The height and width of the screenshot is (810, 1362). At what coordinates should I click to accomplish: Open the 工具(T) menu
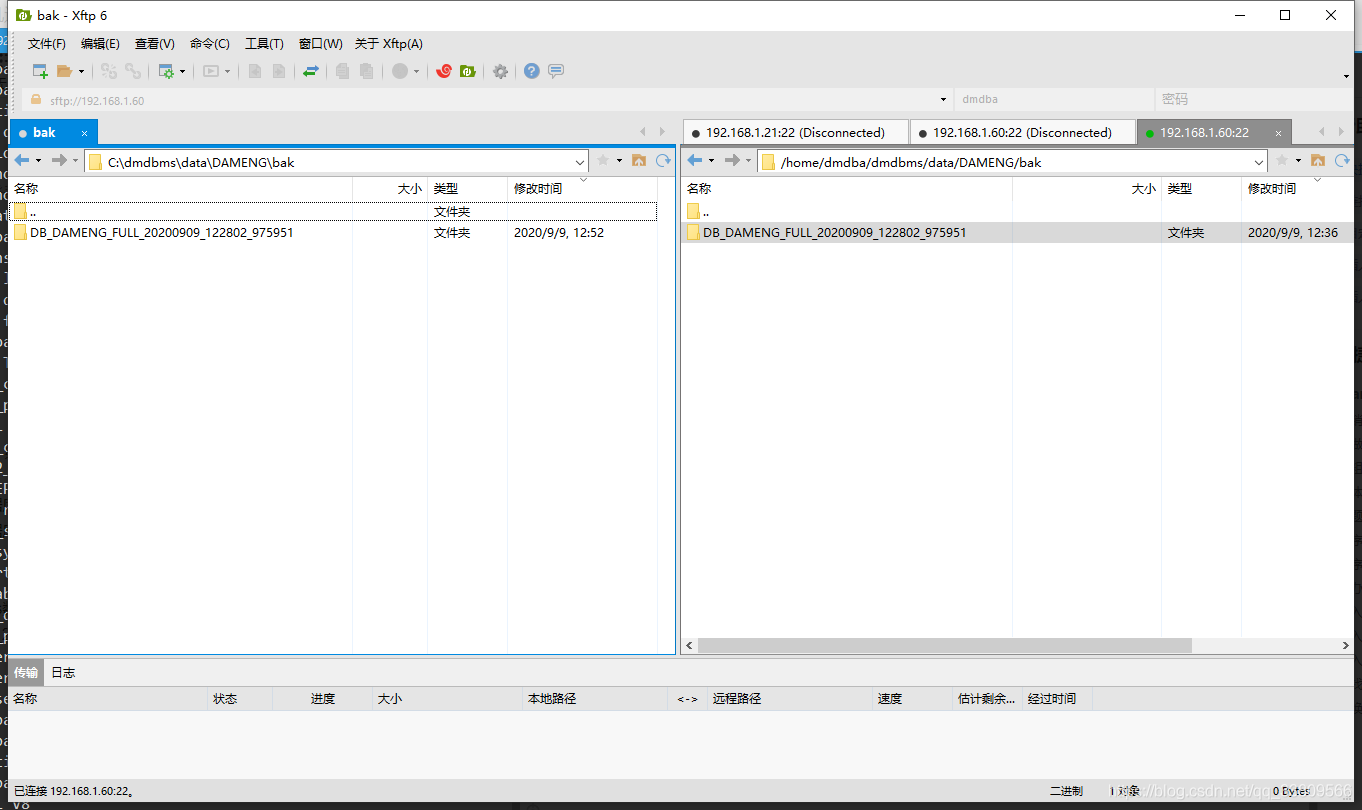264,44
